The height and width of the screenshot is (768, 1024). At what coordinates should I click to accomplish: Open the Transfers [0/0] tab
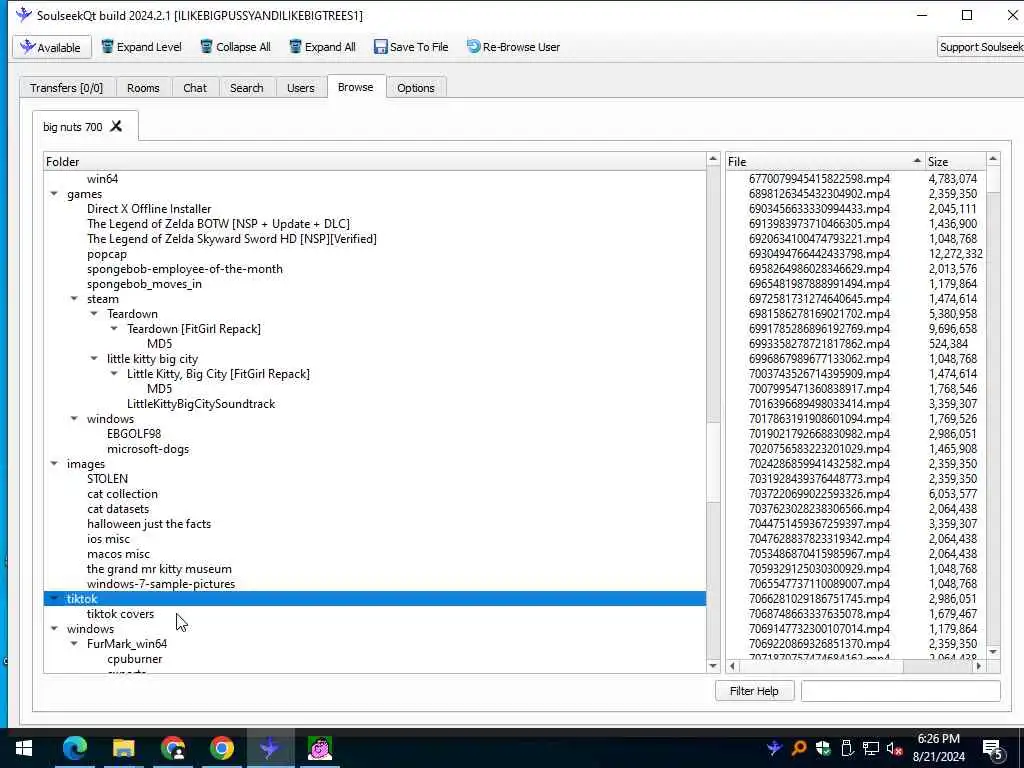click(x=67, y=88)
